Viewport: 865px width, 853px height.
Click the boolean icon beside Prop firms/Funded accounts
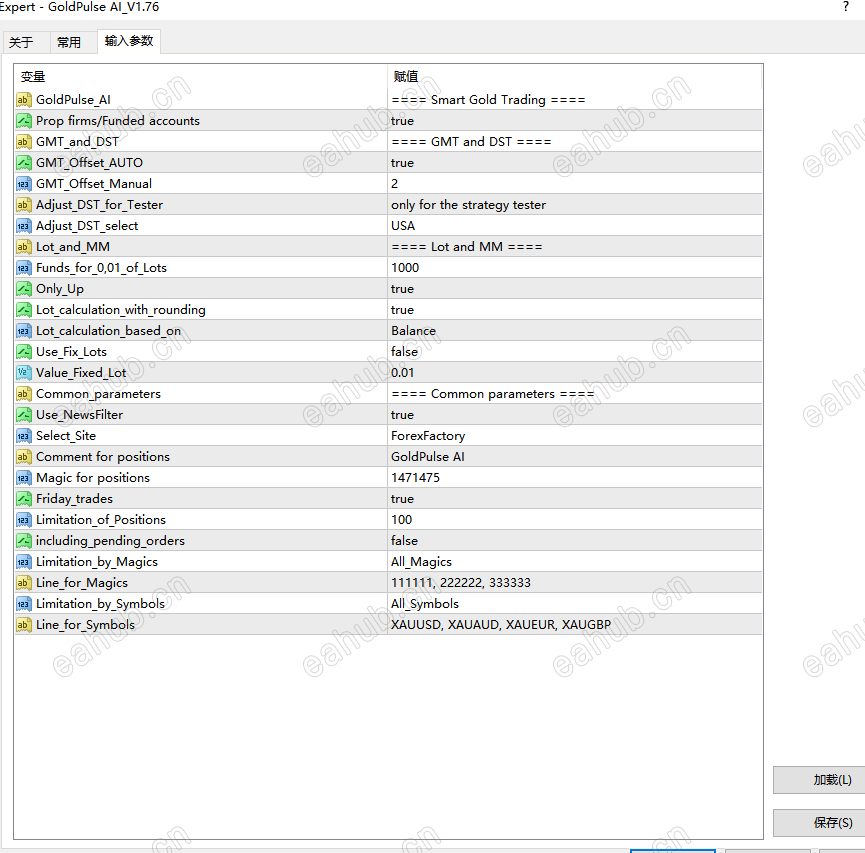tap(23, 121)
